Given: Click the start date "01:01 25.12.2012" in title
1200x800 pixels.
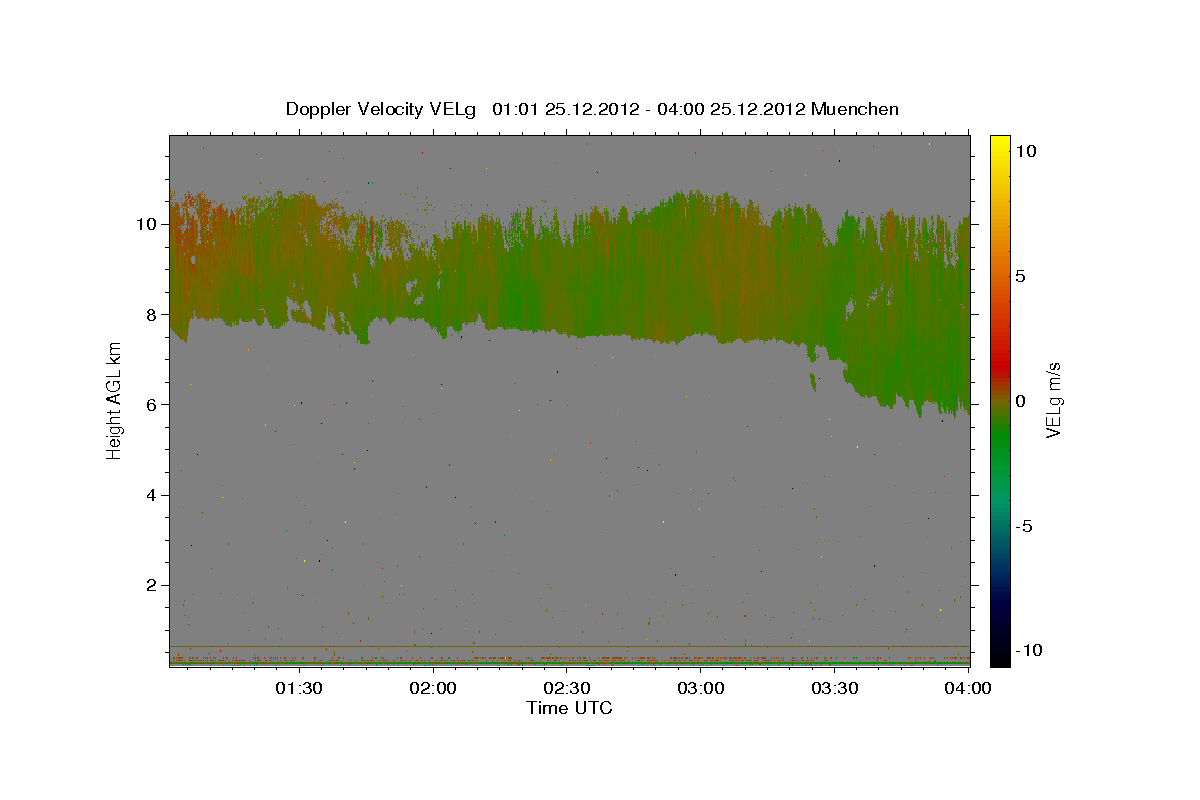Looking at the screenshot, I should point(564,109).
